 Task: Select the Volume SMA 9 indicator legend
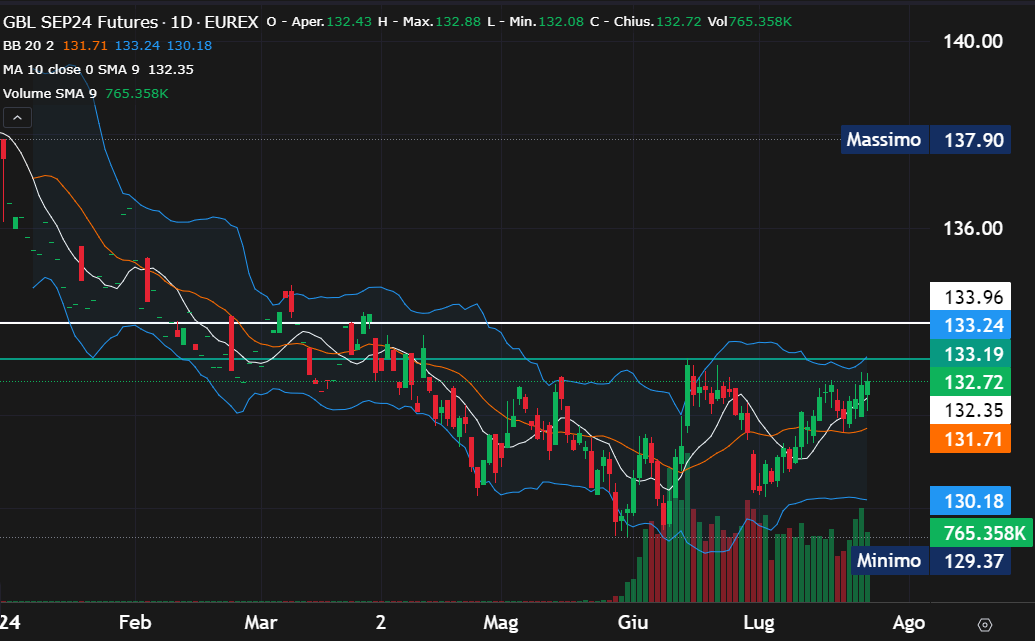point(50,93)
